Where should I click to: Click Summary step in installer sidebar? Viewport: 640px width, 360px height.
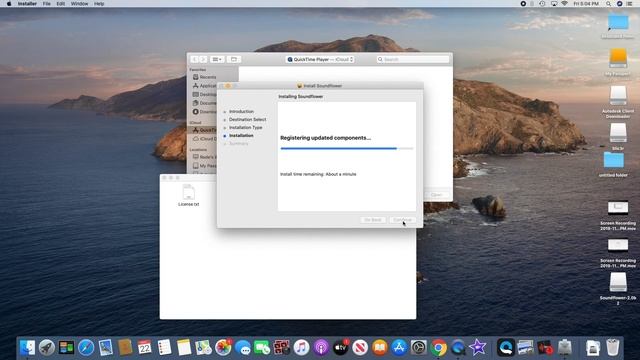pos(238,144)
